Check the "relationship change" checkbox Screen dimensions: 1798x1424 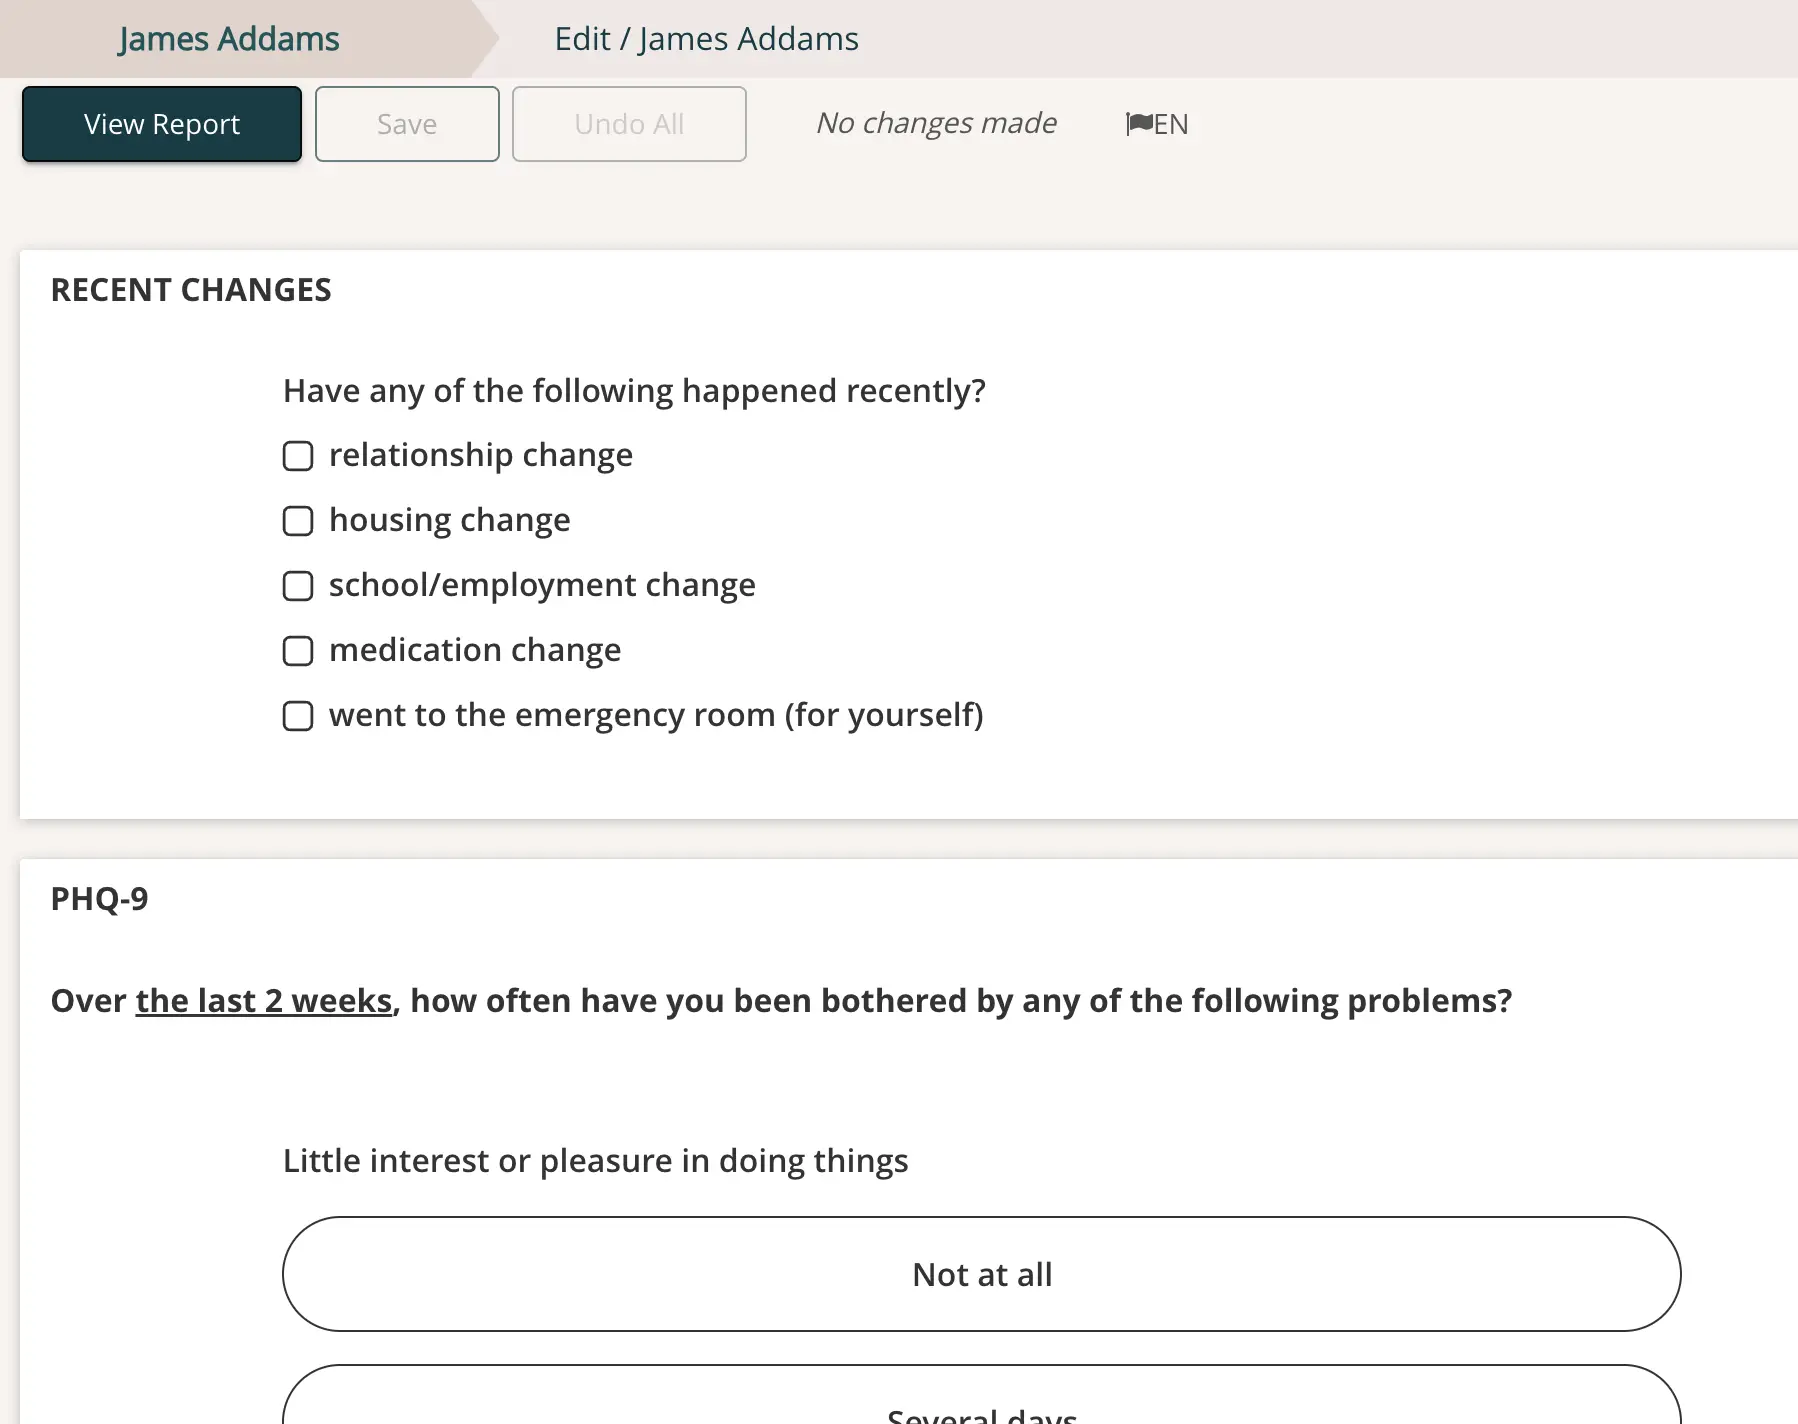(298, 456)
